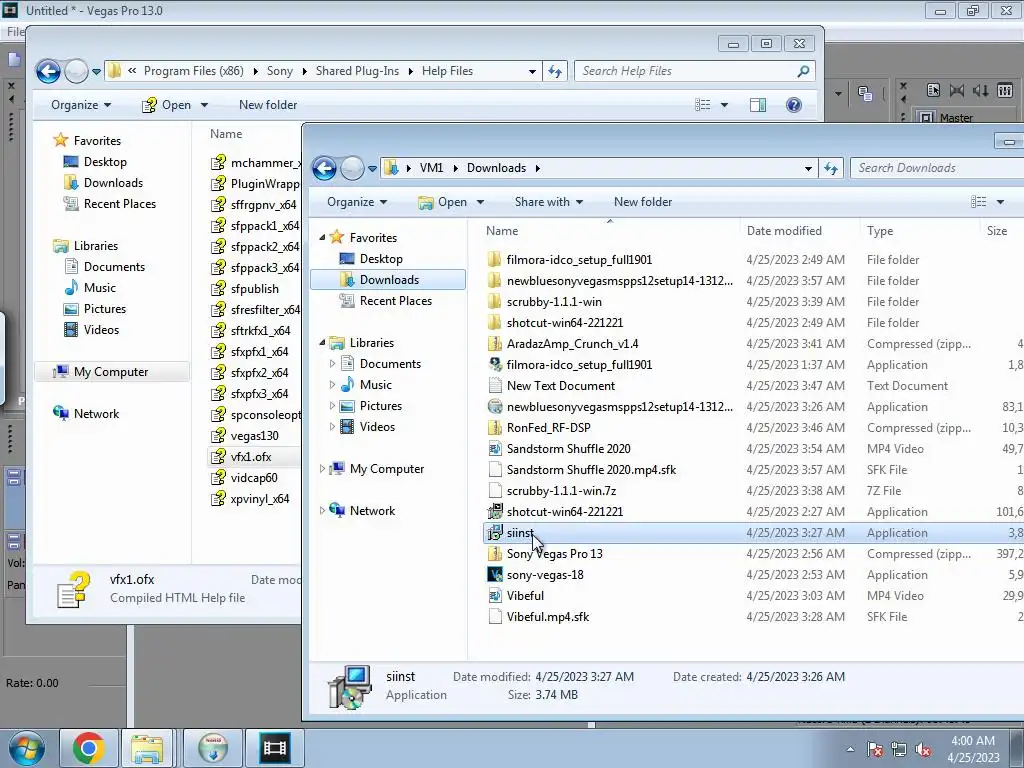Sort by the Date modified column
The width and height of the screenshot is (1024, 768).
pos(784,231)
